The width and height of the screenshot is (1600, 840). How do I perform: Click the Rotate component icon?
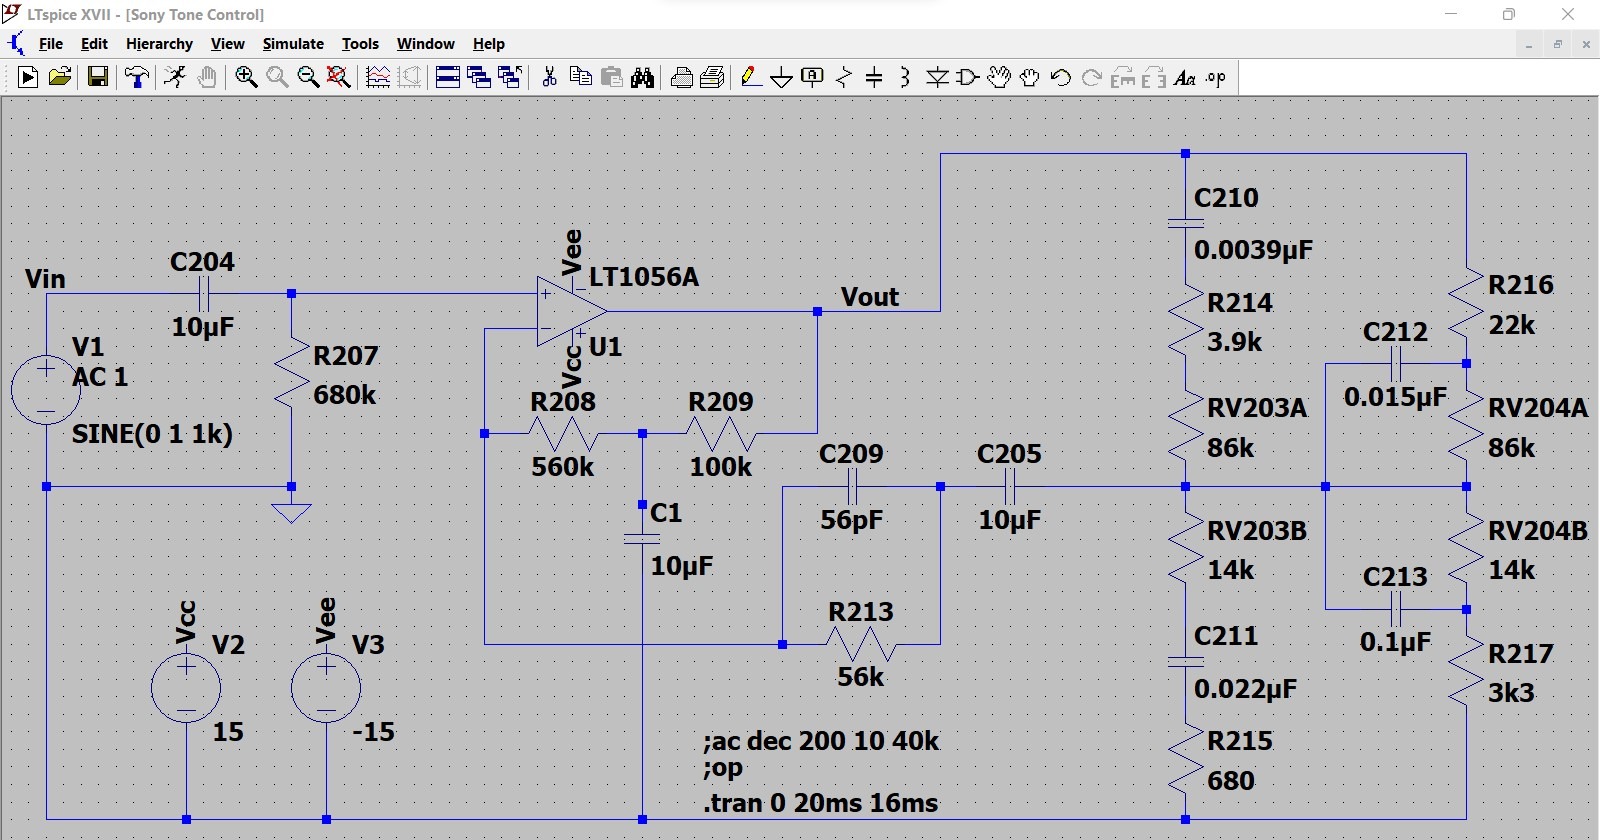point(1123,77)
